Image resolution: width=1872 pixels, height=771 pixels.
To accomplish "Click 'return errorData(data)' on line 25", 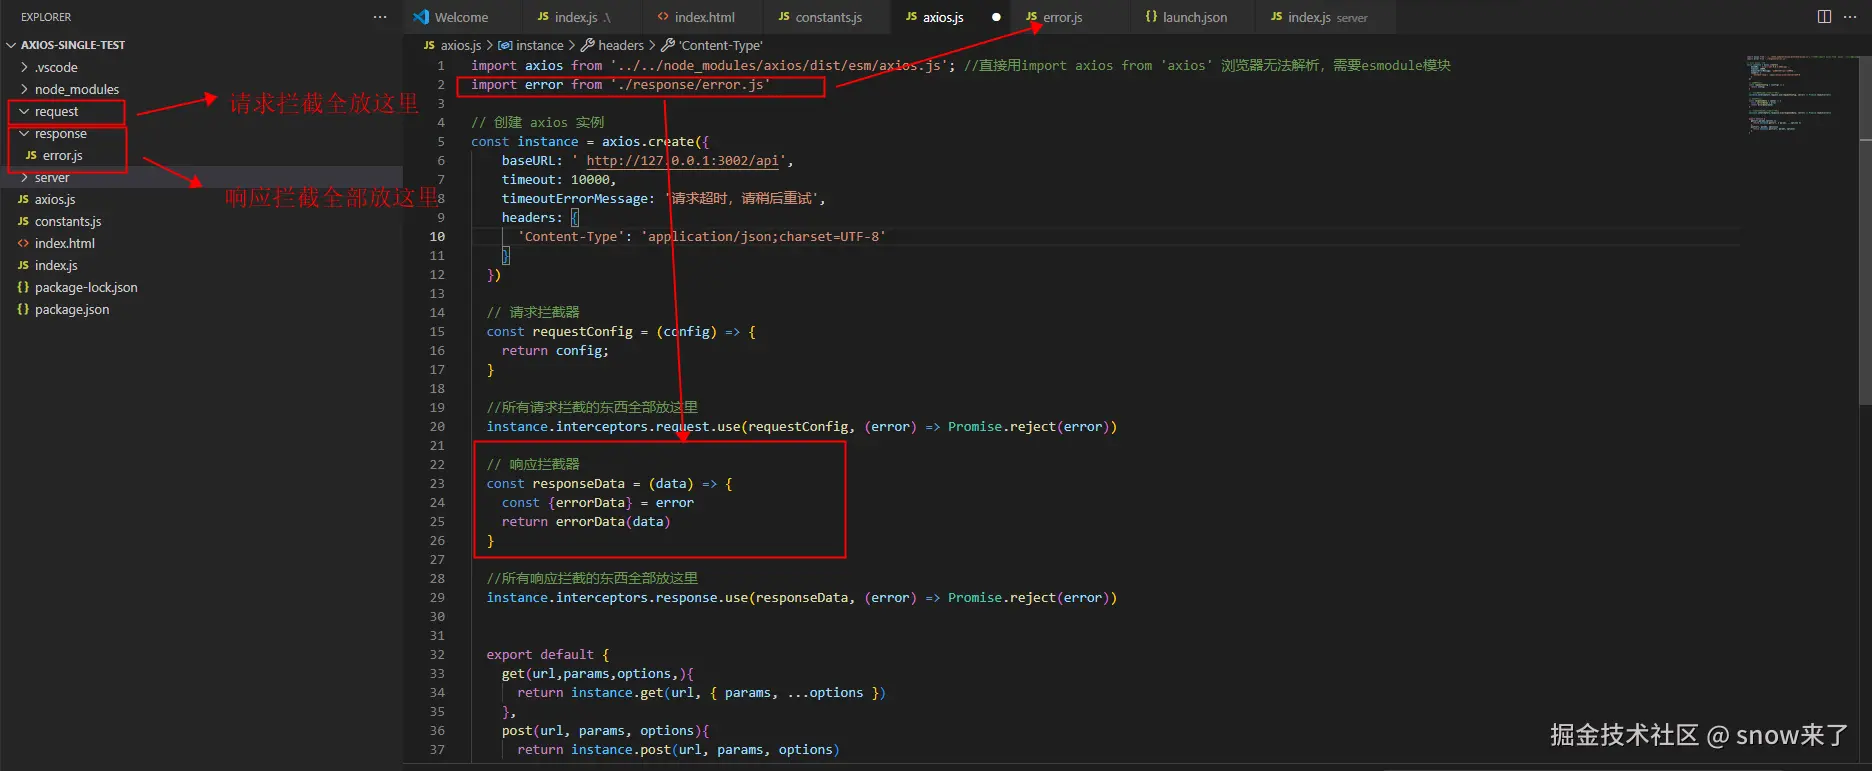I will tap(586, 522).
